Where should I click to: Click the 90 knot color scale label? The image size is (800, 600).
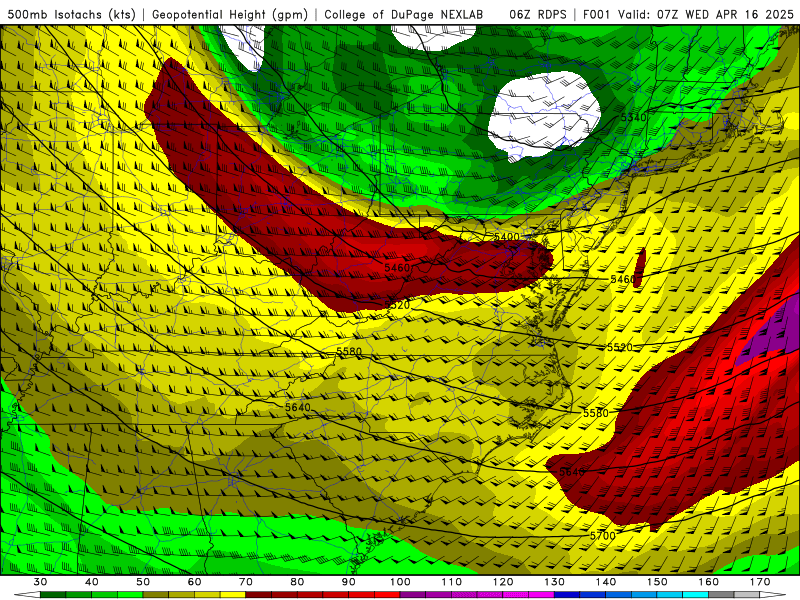348,582
